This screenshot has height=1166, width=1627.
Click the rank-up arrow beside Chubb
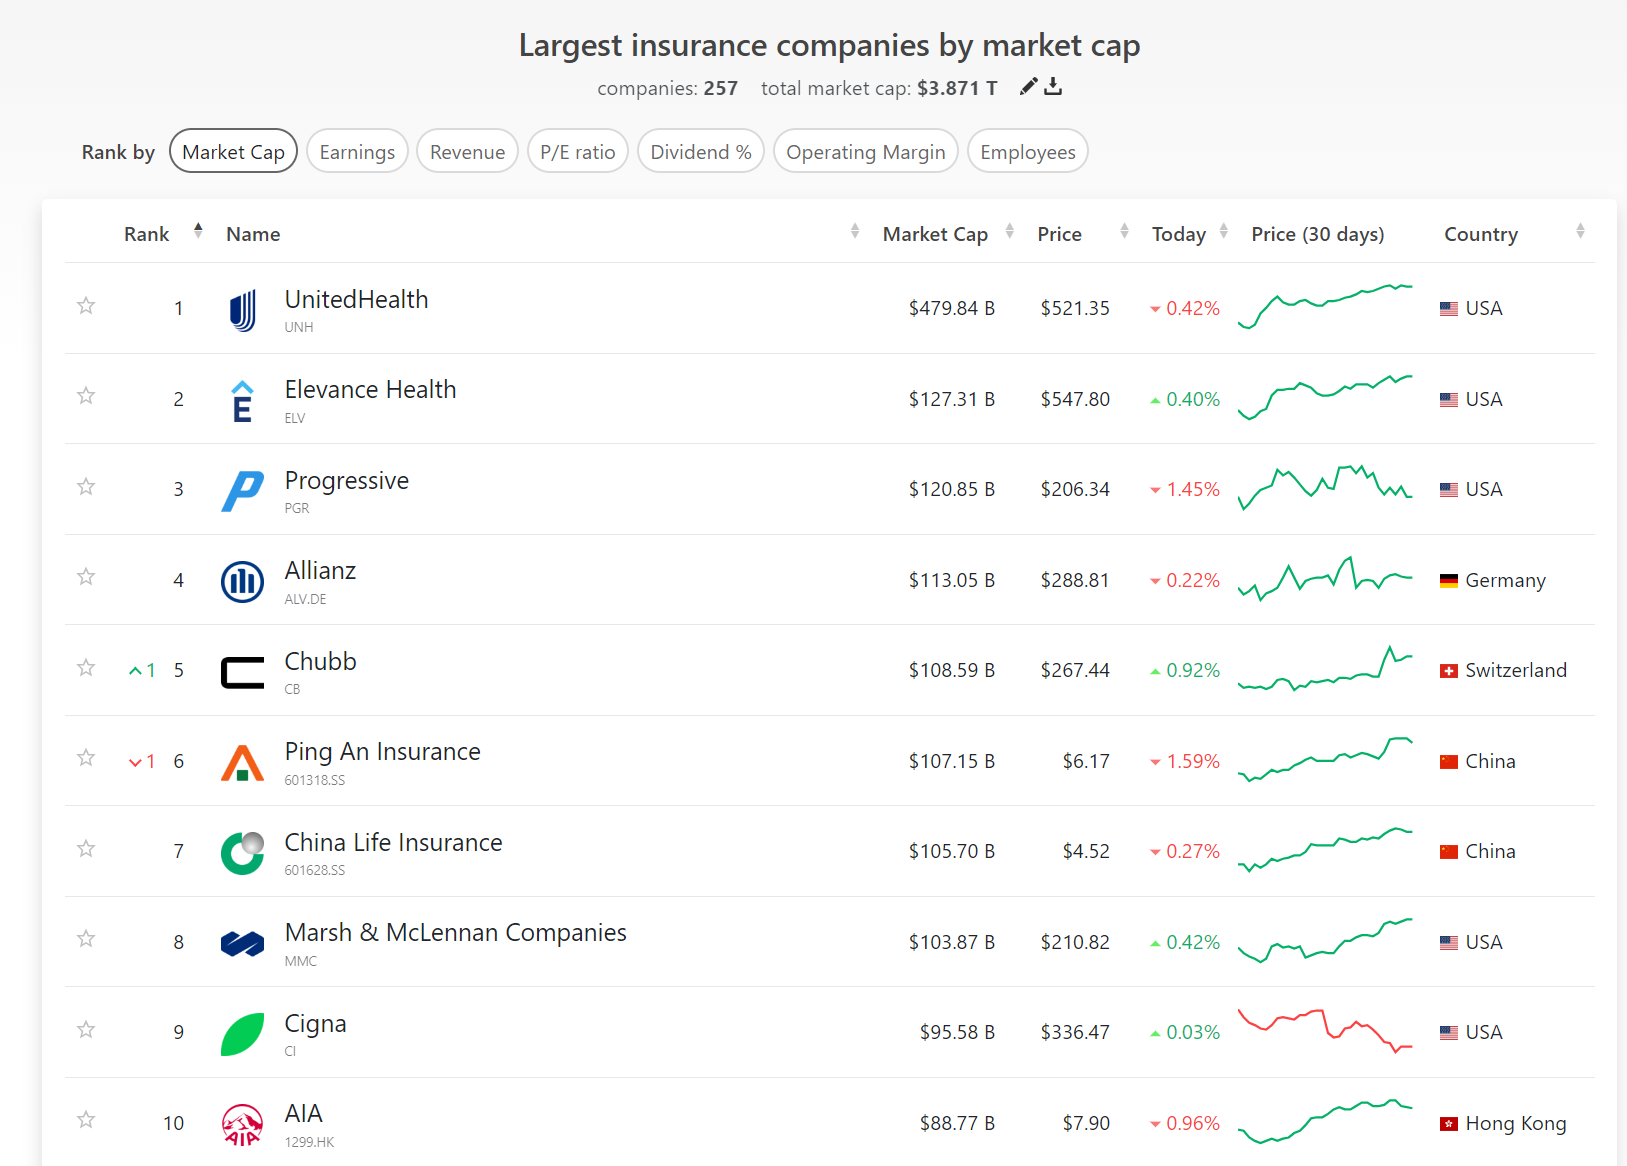pyautogui.click(x=135, y=671)
